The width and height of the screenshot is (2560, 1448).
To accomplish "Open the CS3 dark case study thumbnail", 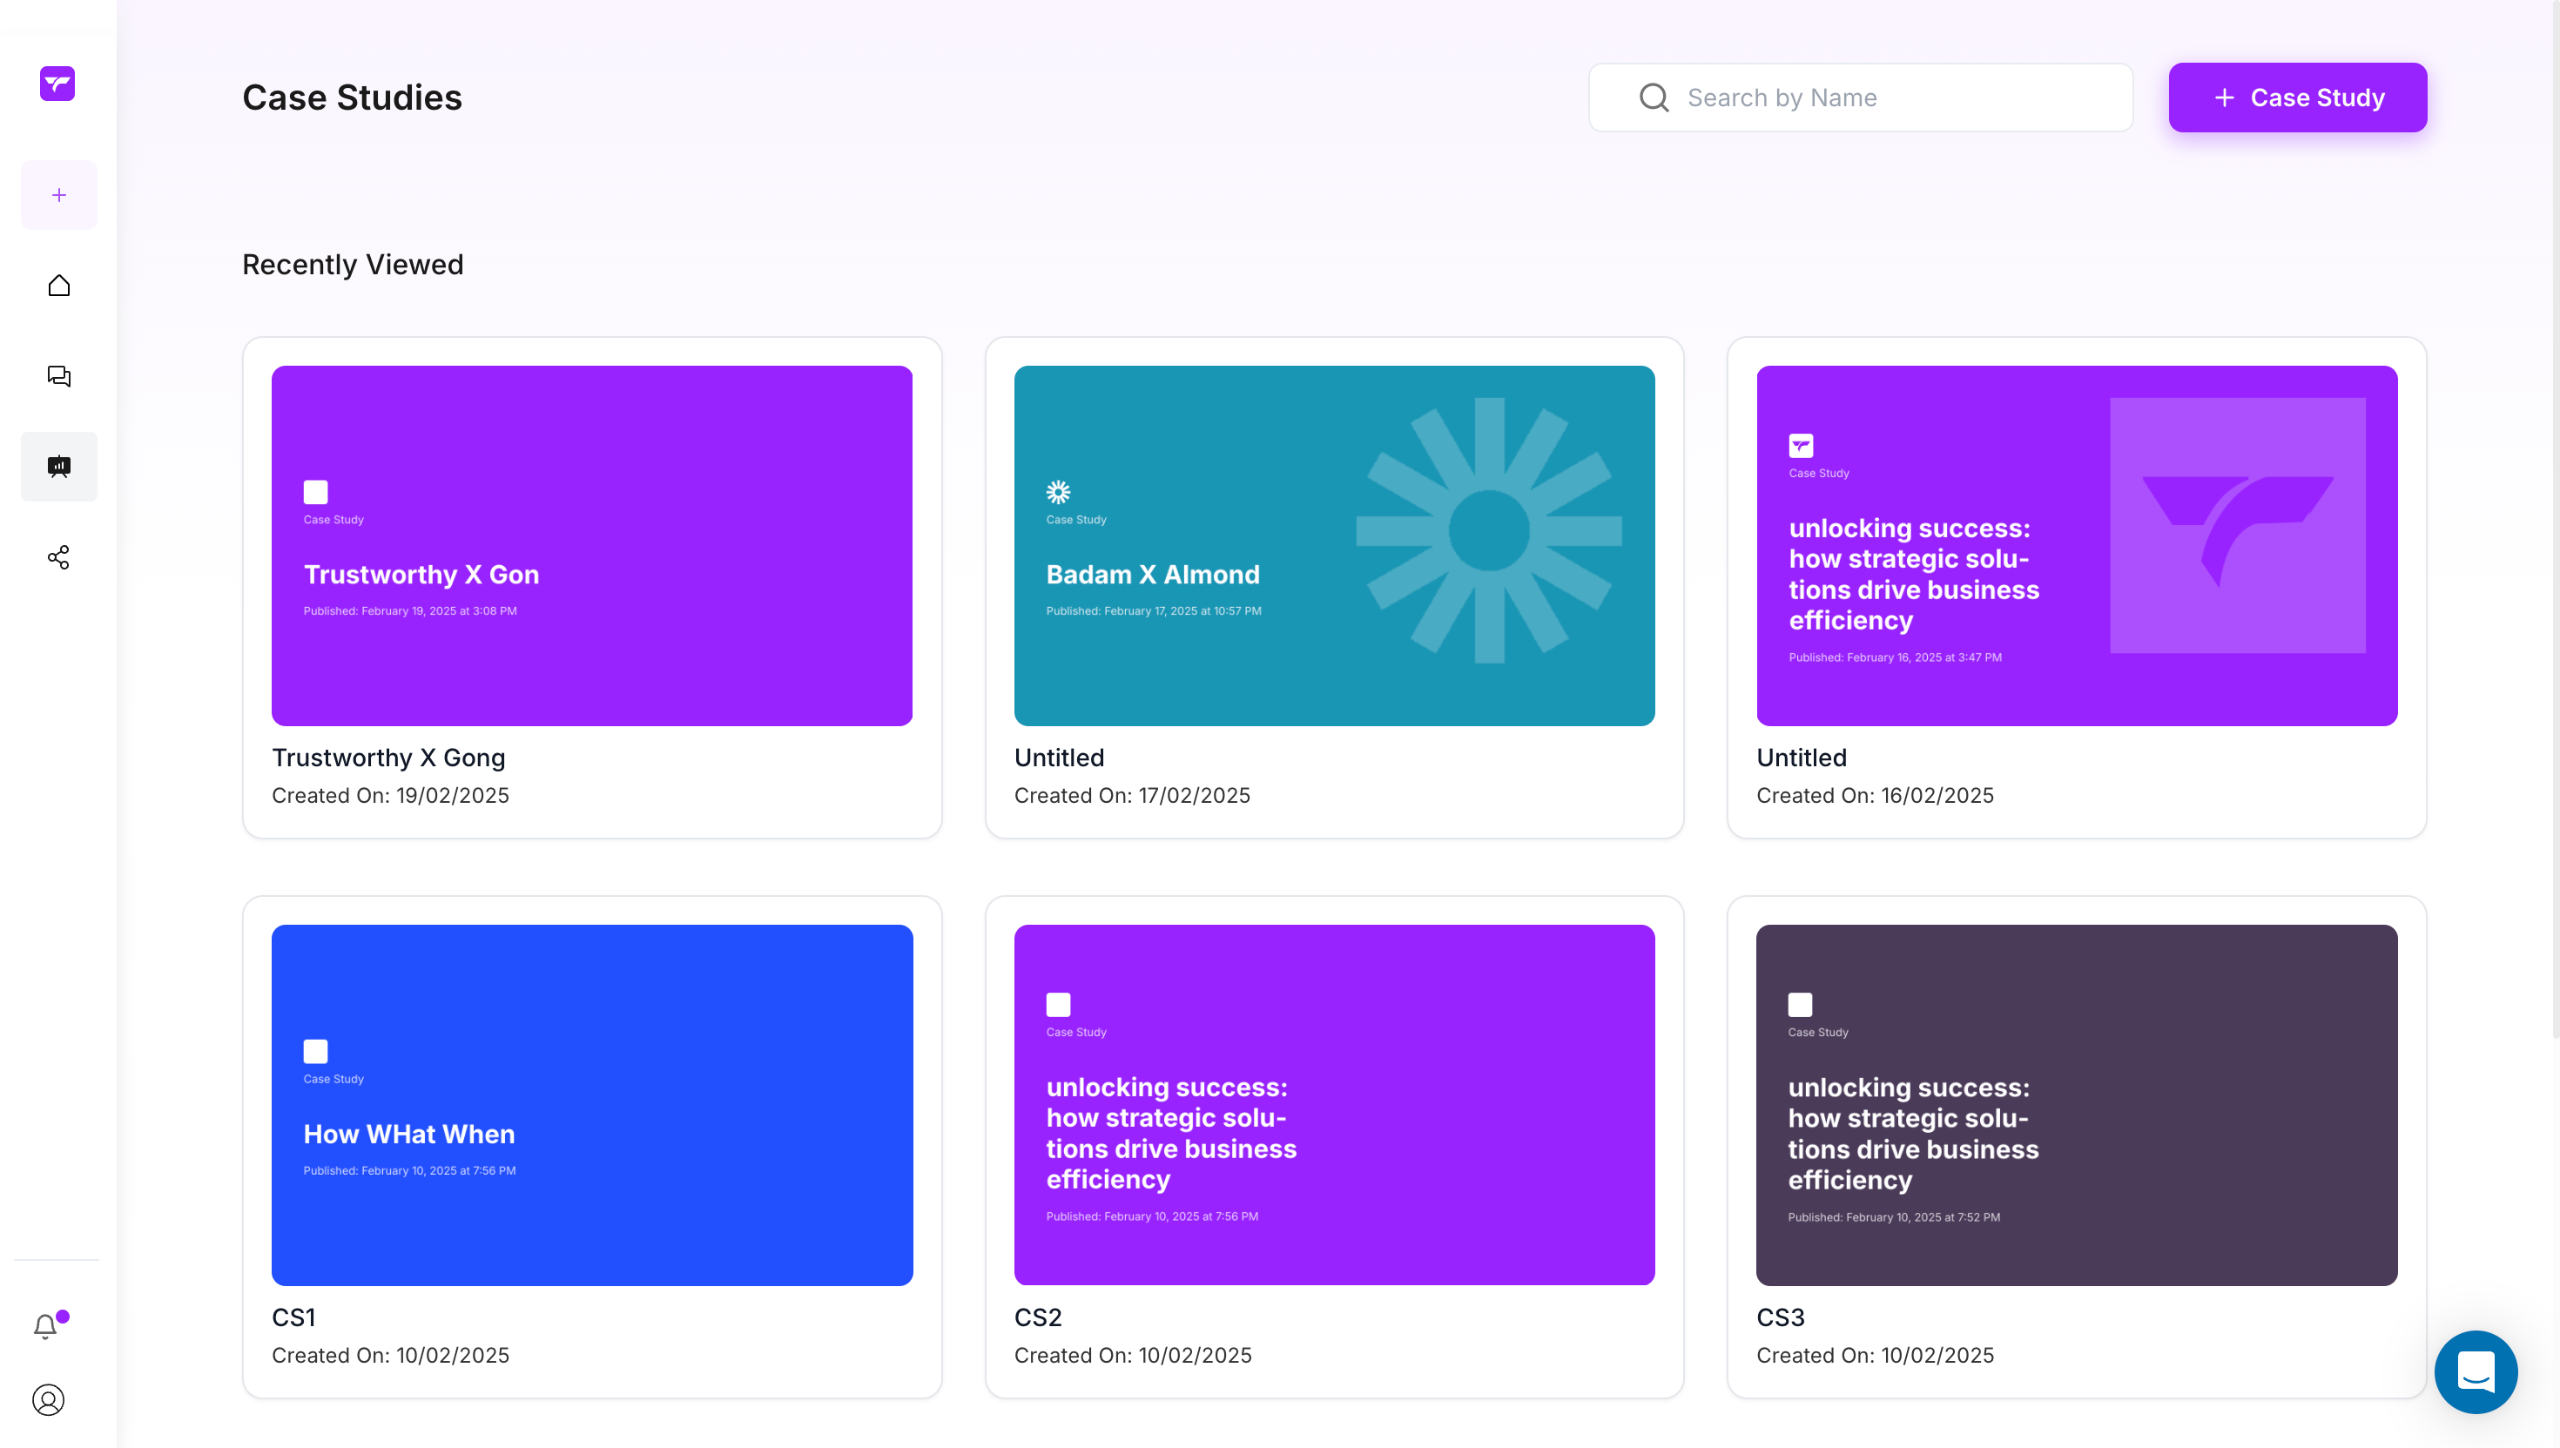I will 2076,1105.
